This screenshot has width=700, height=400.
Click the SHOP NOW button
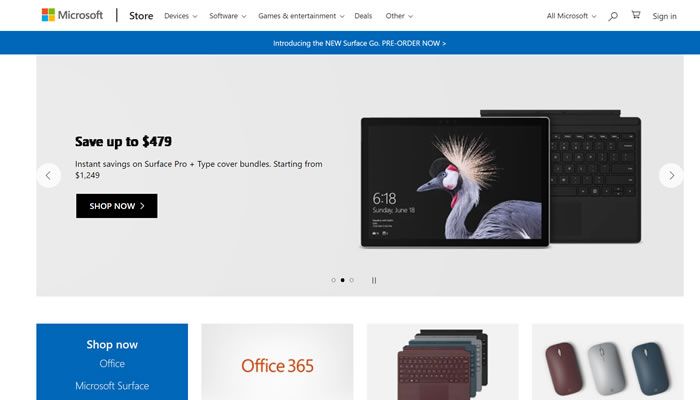coord(117,206)
